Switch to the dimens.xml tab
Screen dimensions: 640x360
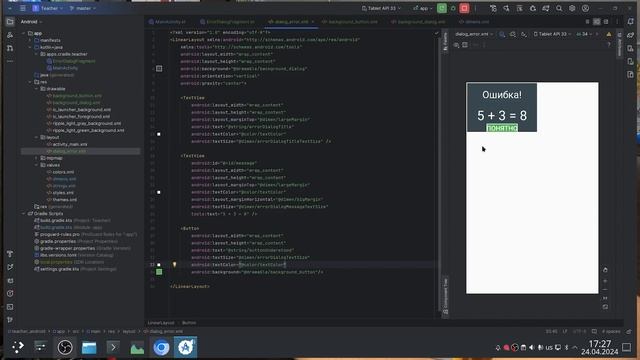(x=474, y=22)
